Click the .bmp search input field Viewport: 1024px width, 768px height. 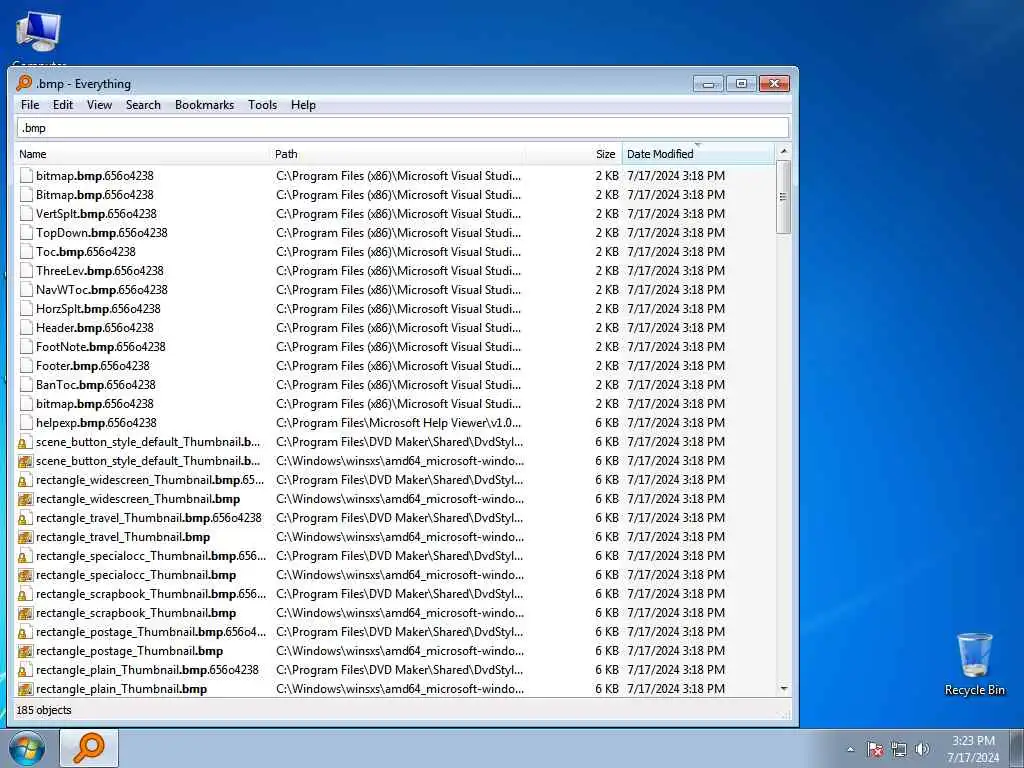coord(402,128)
